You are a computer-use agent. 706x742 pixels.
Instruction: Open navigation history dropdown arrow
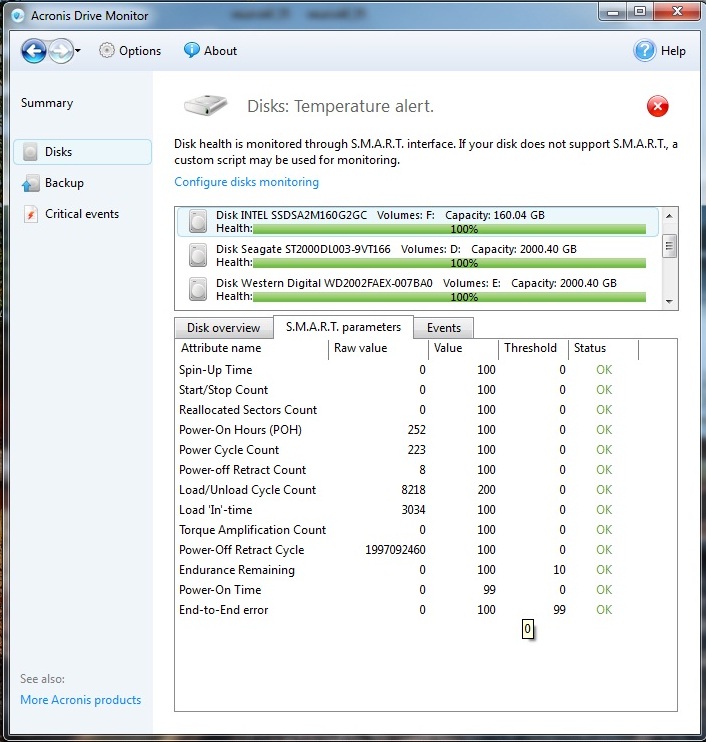click(x=78, y=51)
